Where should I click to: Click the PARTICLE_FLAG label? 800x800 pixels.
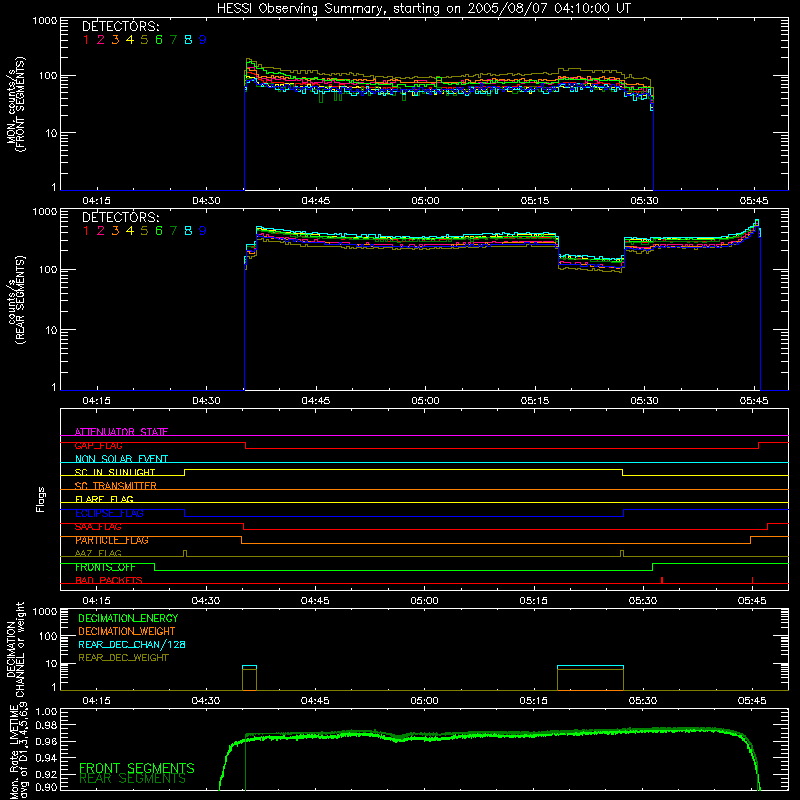pyautogui.click(x=112, y=540)
